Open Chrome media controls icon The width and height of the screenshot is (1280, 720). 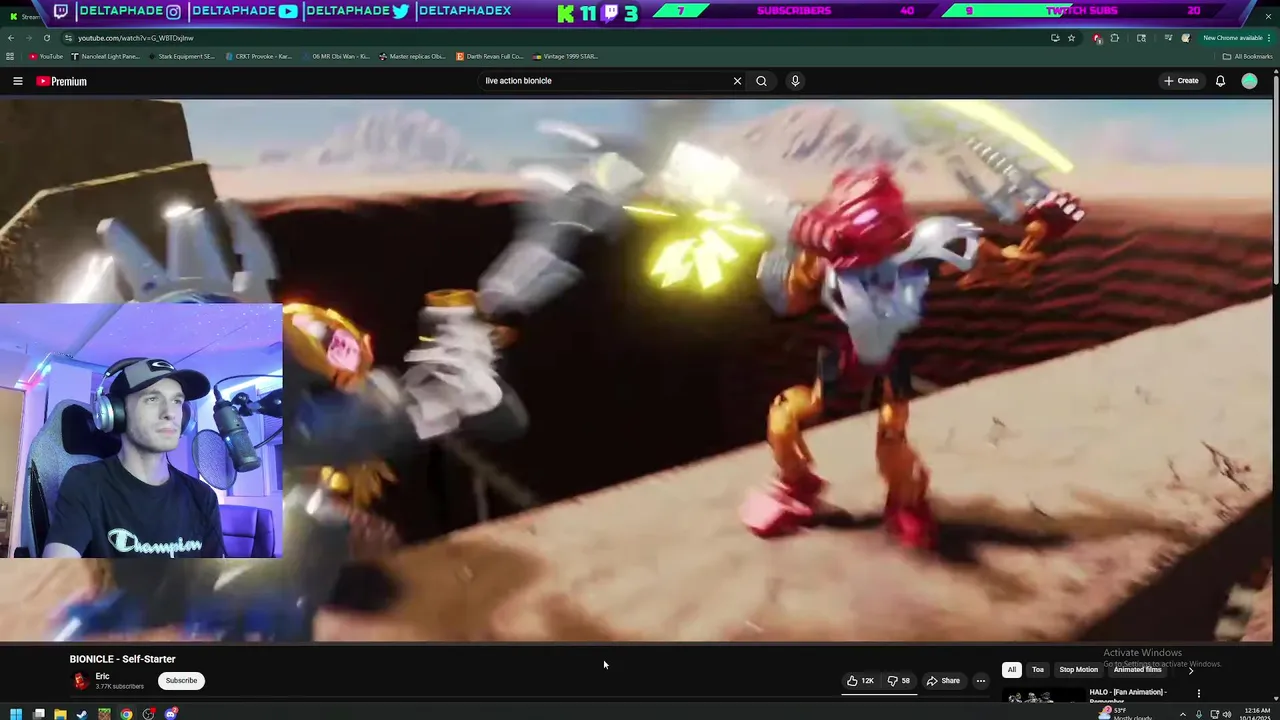(1168, 38)
